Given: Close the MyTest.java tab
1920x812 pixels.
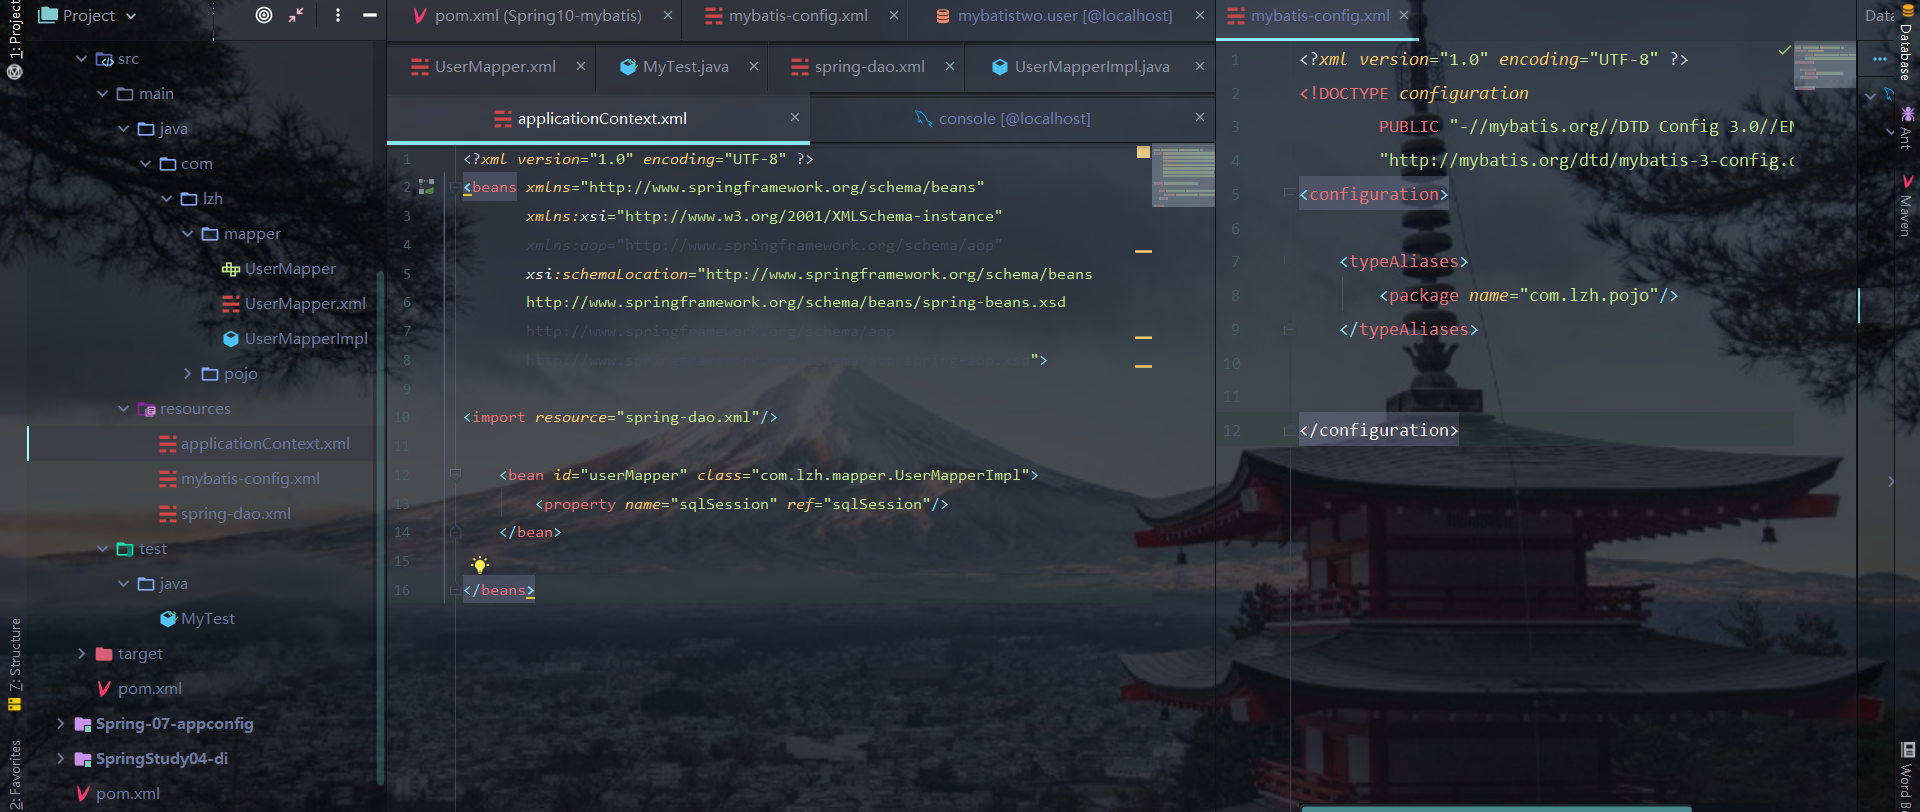Looking at the screenshot, I should (x=754, y=66).
